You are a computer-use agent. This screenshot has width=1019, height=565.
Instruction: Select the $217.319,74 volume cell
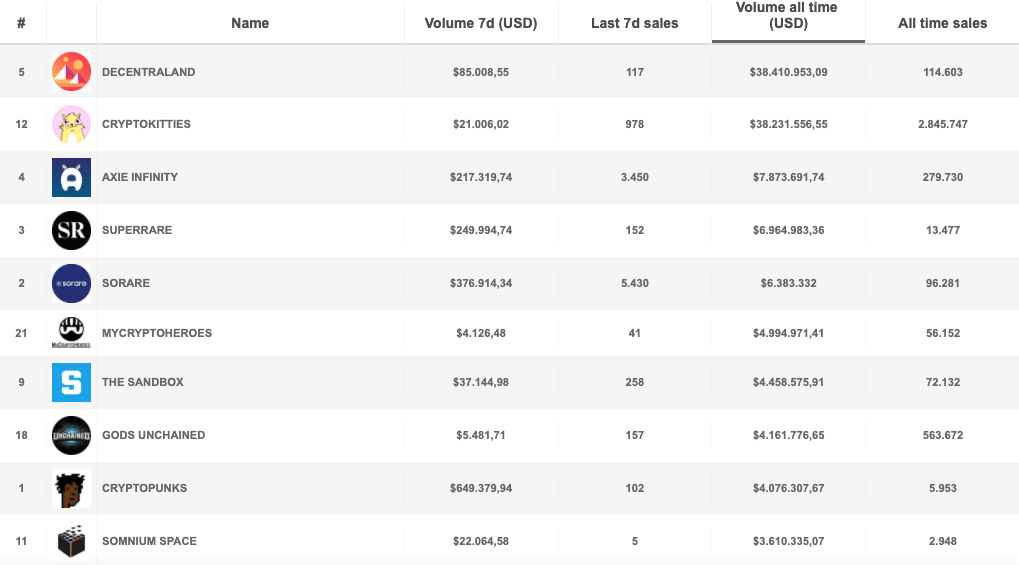pyautogui.click(x=481, y=177)
